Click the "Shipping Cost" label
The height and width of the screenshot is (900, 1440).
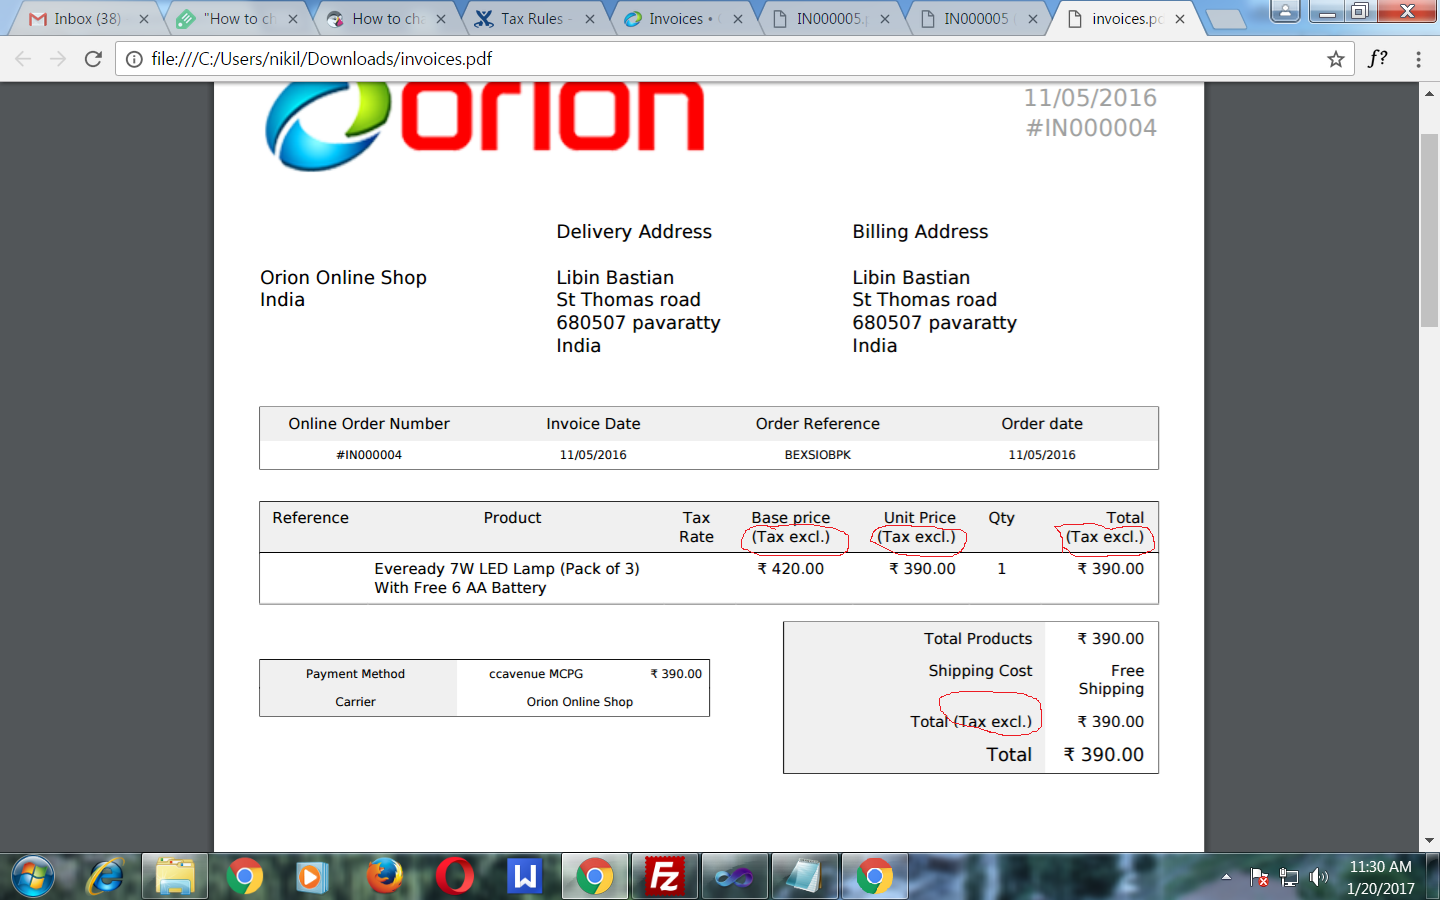point(980,671)
